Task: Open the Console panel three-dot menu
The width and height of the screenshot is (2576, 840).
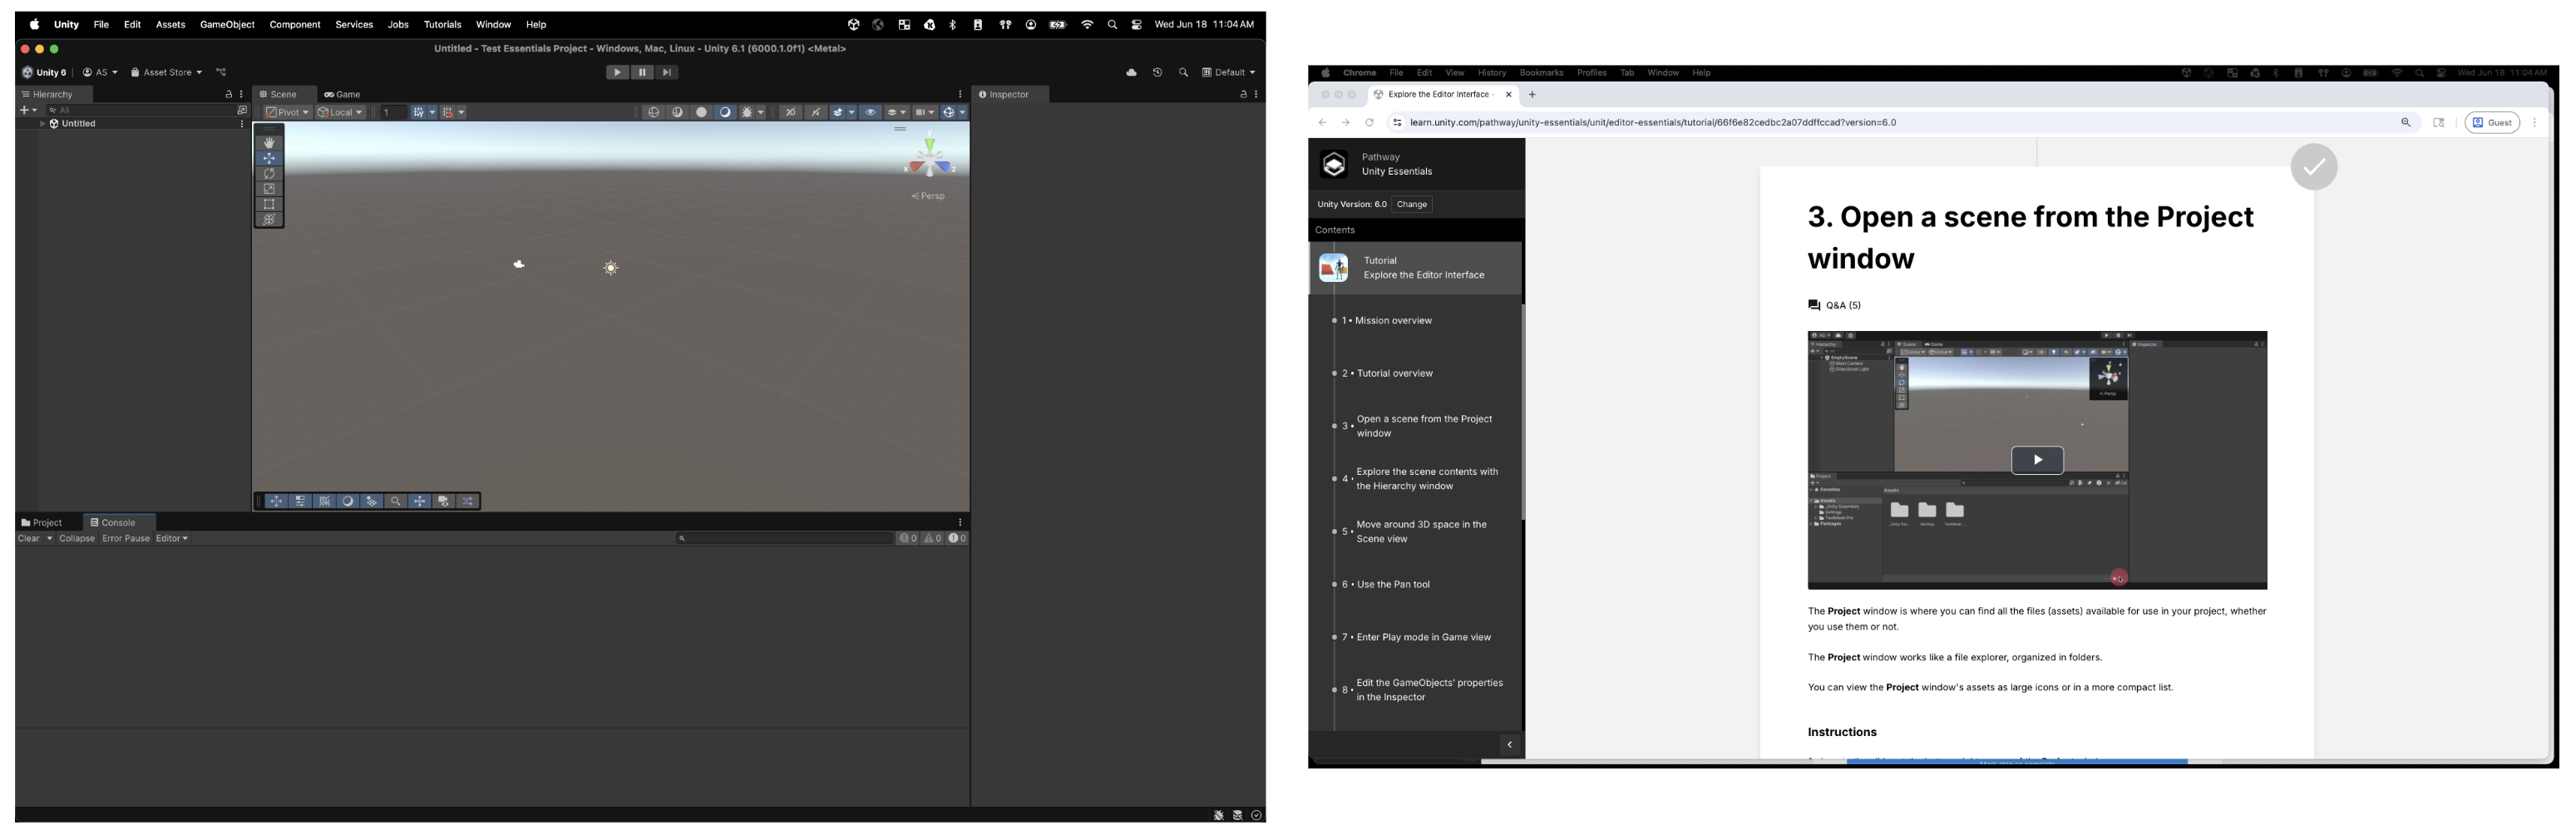Action: click(960, 522)
